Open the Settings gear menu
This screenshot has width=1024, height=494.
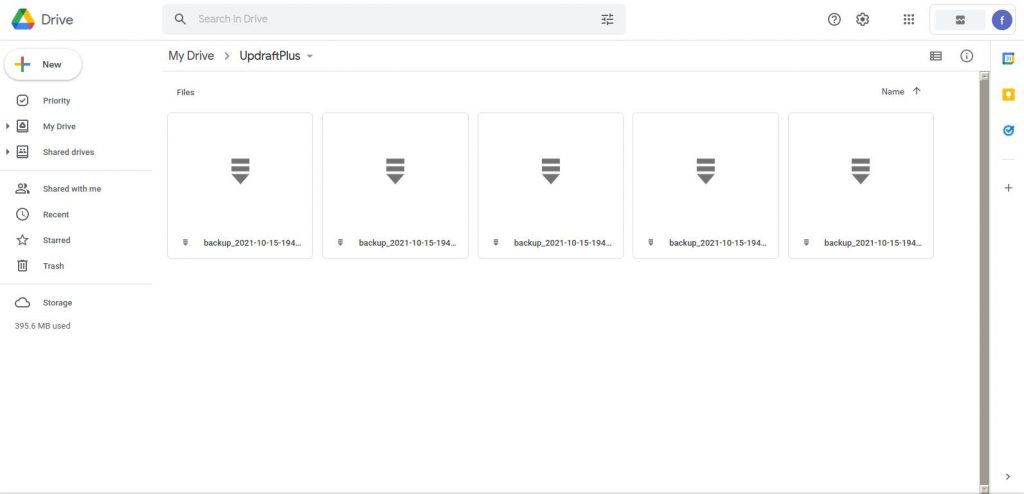863,20
